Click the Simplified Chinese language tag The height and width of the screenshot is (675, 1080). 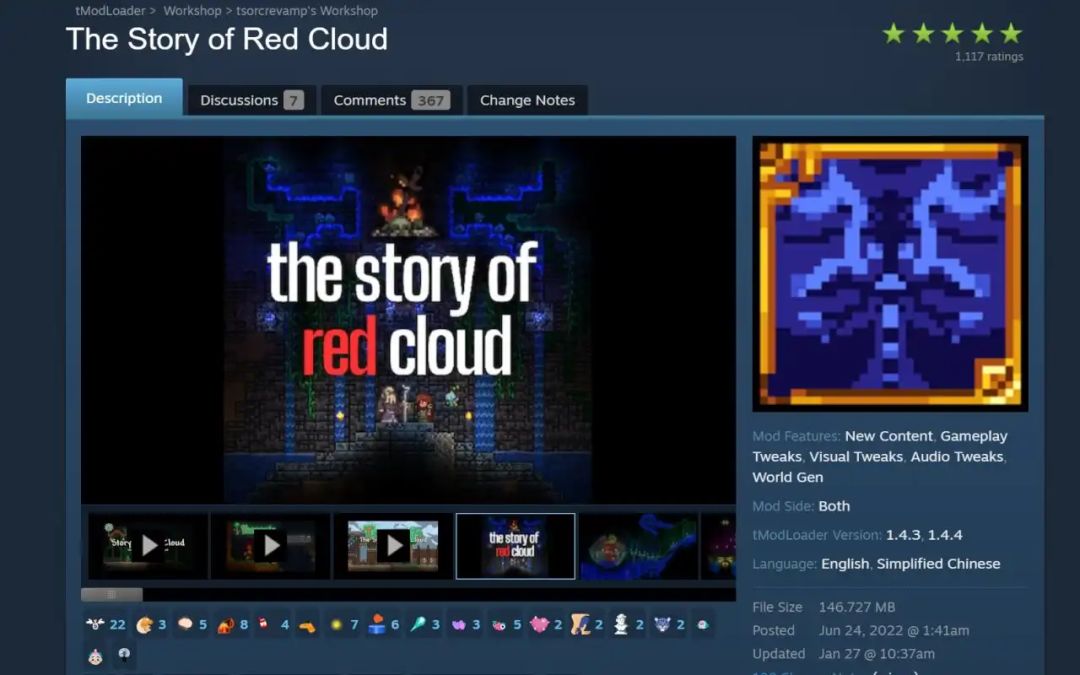pyautogui.click(x=938, y=563)
